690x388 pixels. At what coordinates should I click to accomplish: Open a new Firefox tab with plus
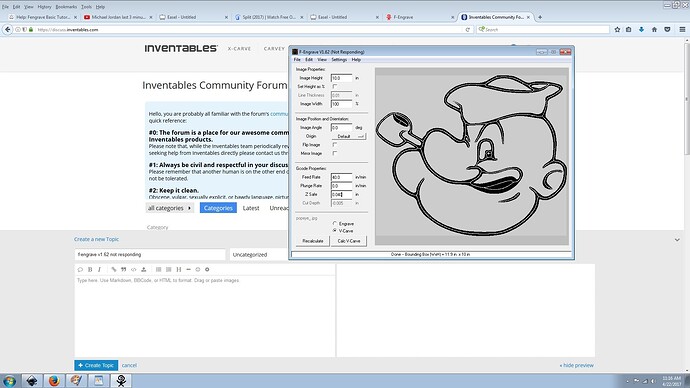tap(540, 17)
